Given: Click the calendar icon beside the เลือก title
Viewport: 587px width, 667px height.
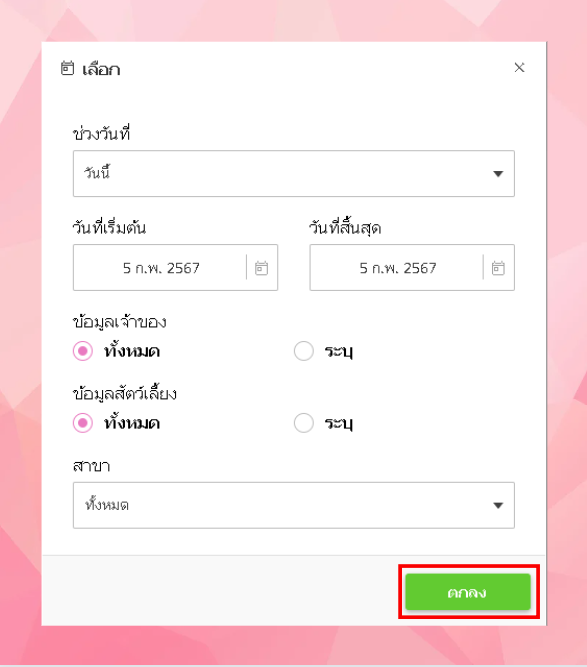Looking at the screenshot, I should tap(67, 68).
